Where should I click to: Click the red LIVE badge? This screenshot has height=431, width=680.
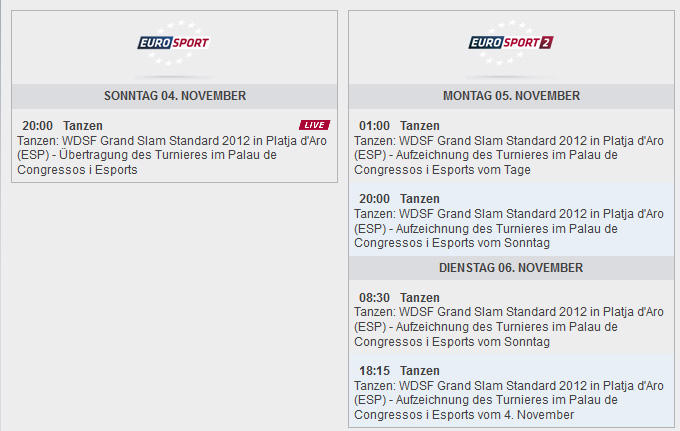point(314,125)
